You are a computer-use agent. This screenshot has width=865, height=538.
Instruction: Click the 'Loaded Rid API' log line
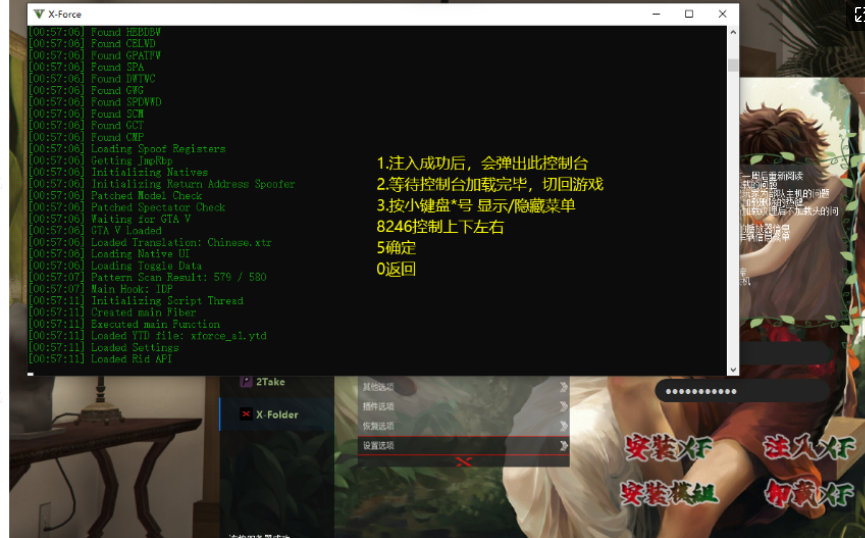(100, 359)
